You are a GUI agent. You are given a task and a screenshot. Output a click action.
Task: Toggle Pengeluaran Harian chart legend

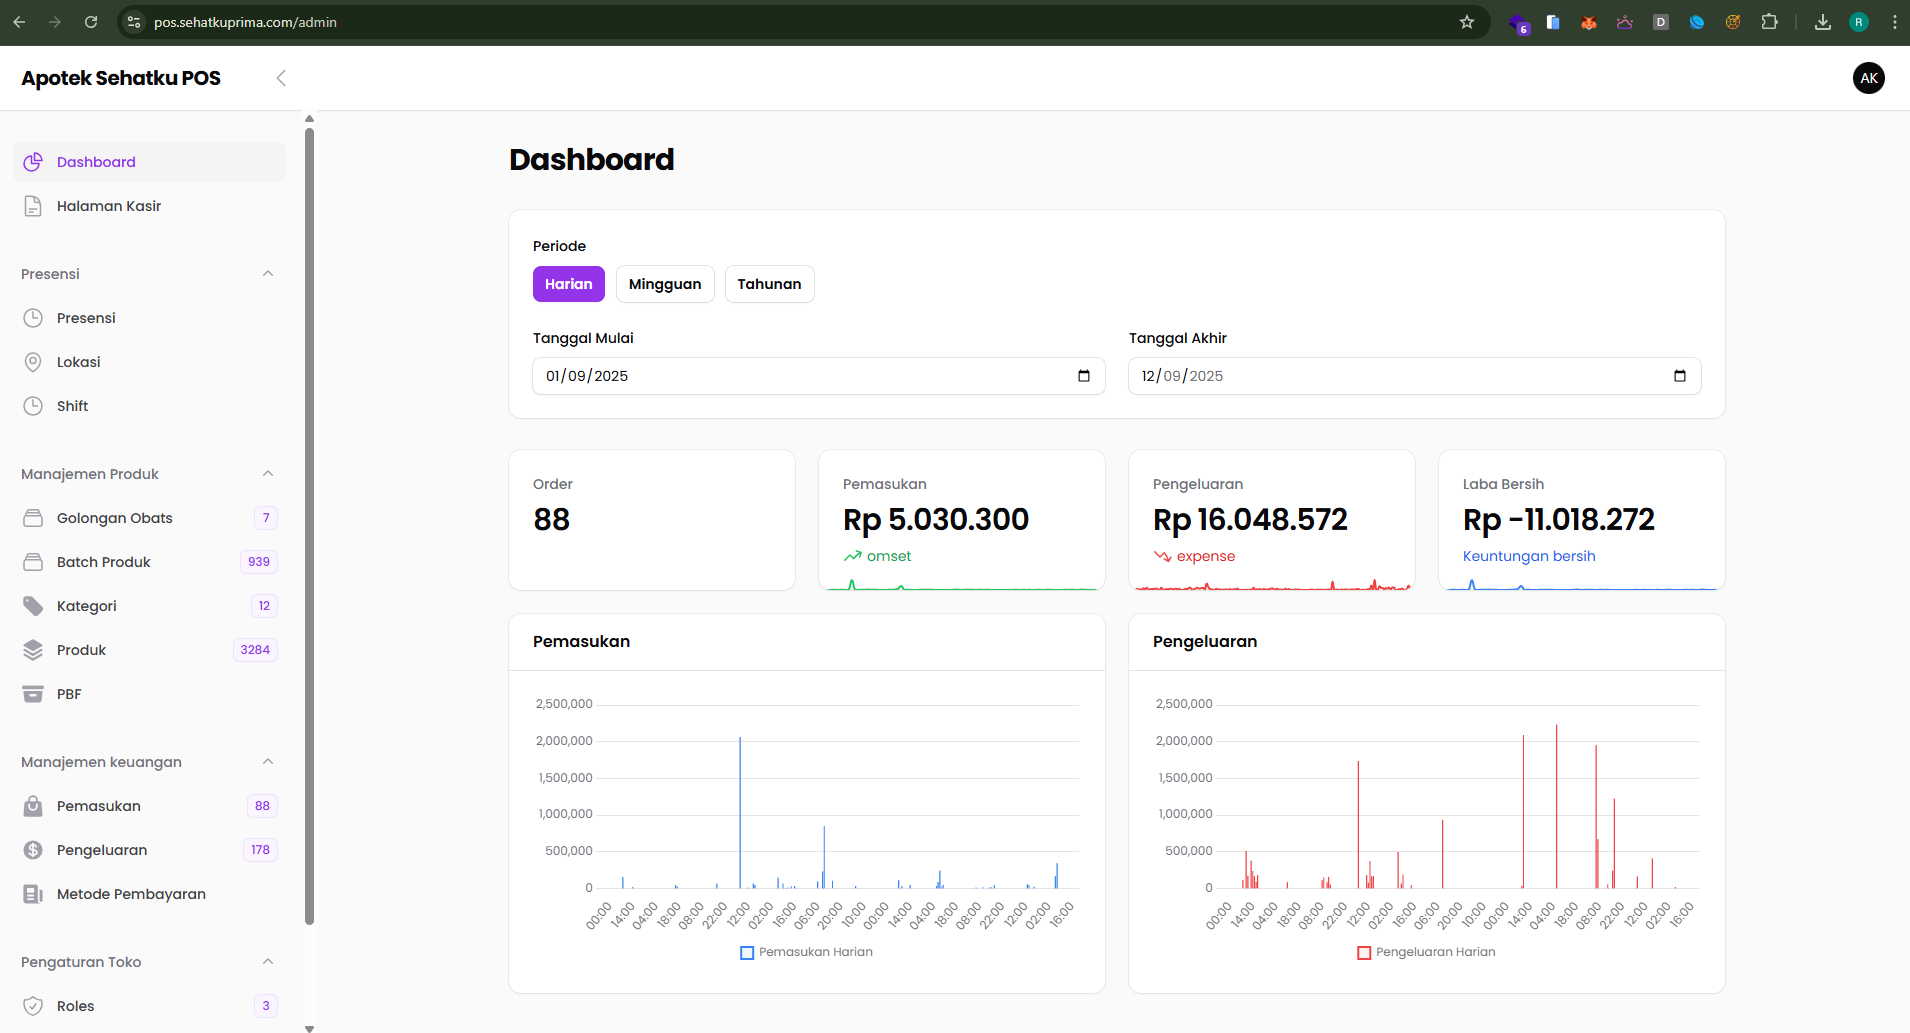click(1426, 952)
